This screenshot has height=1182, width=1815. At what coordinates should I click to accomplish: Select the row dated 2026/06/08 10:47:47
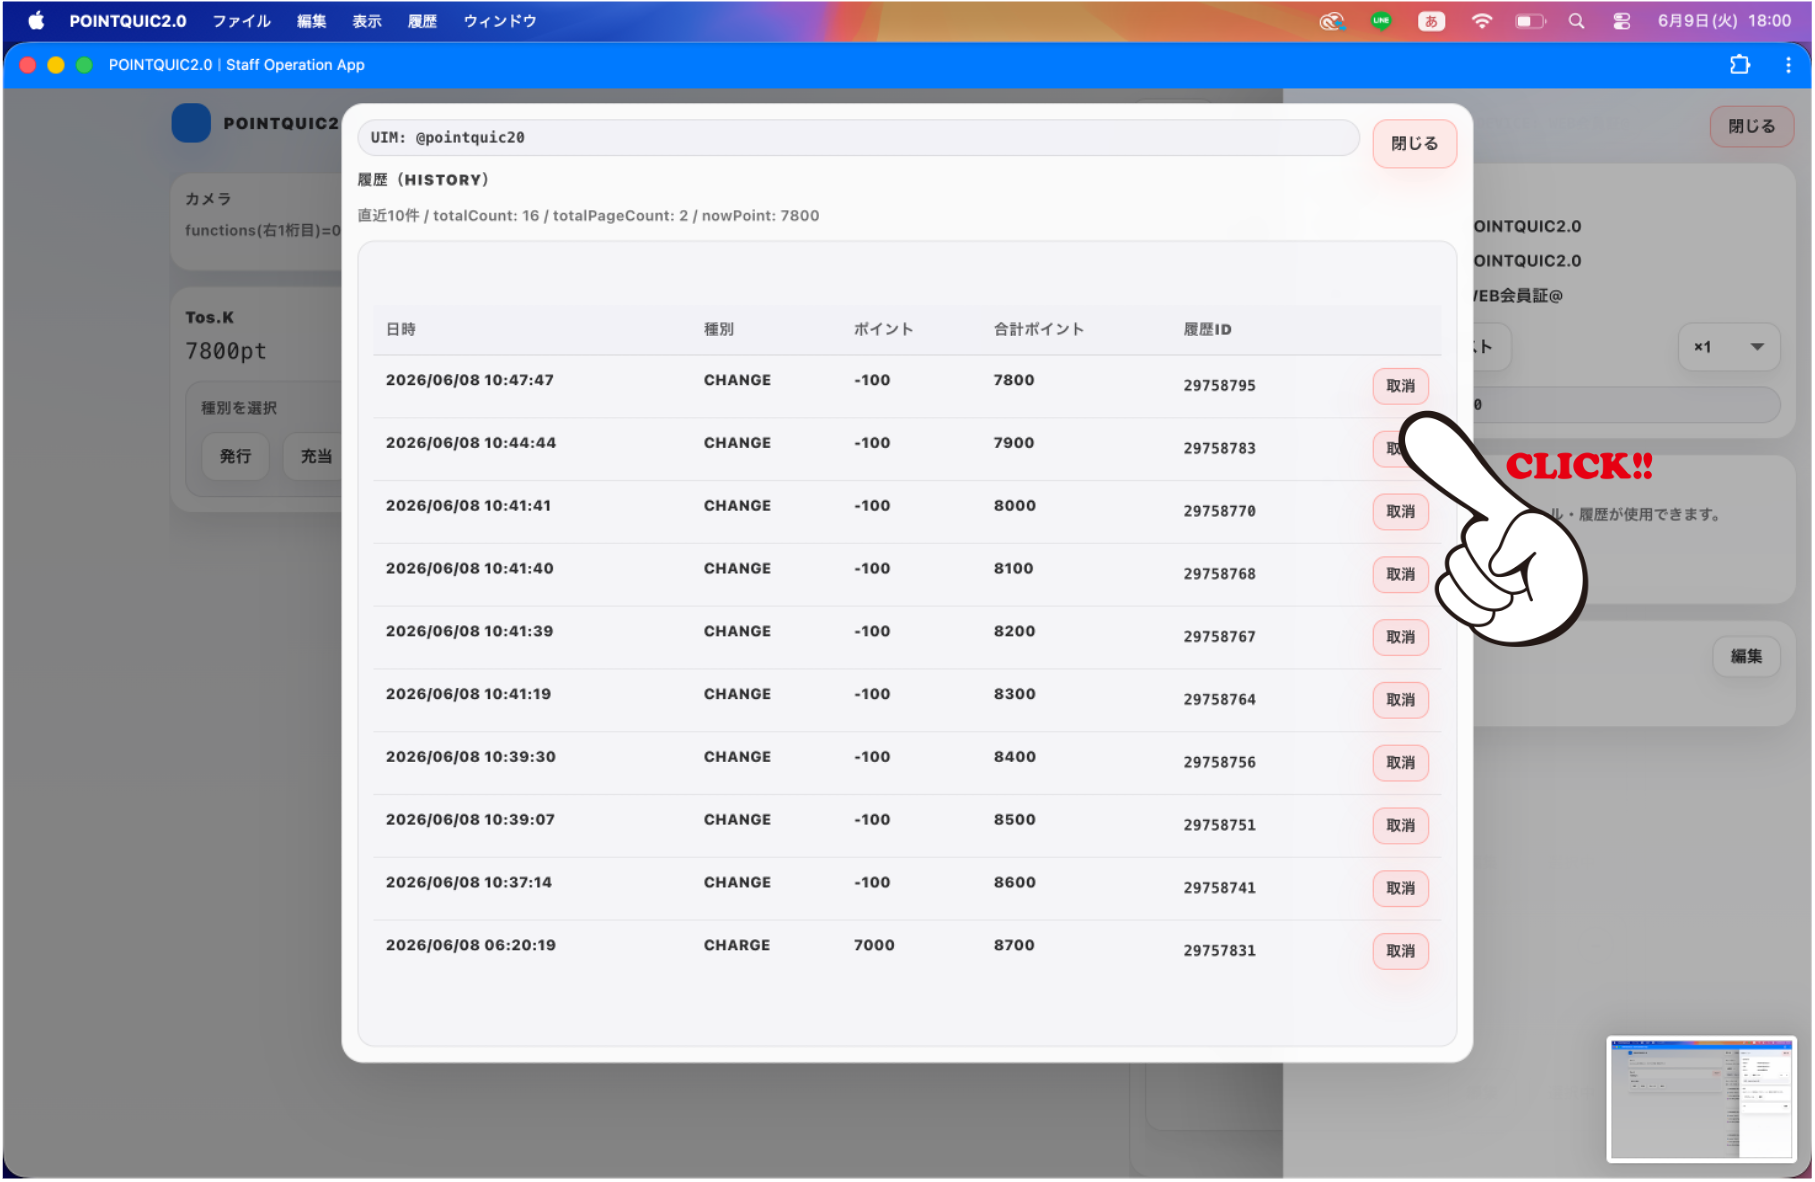[907, 386]
